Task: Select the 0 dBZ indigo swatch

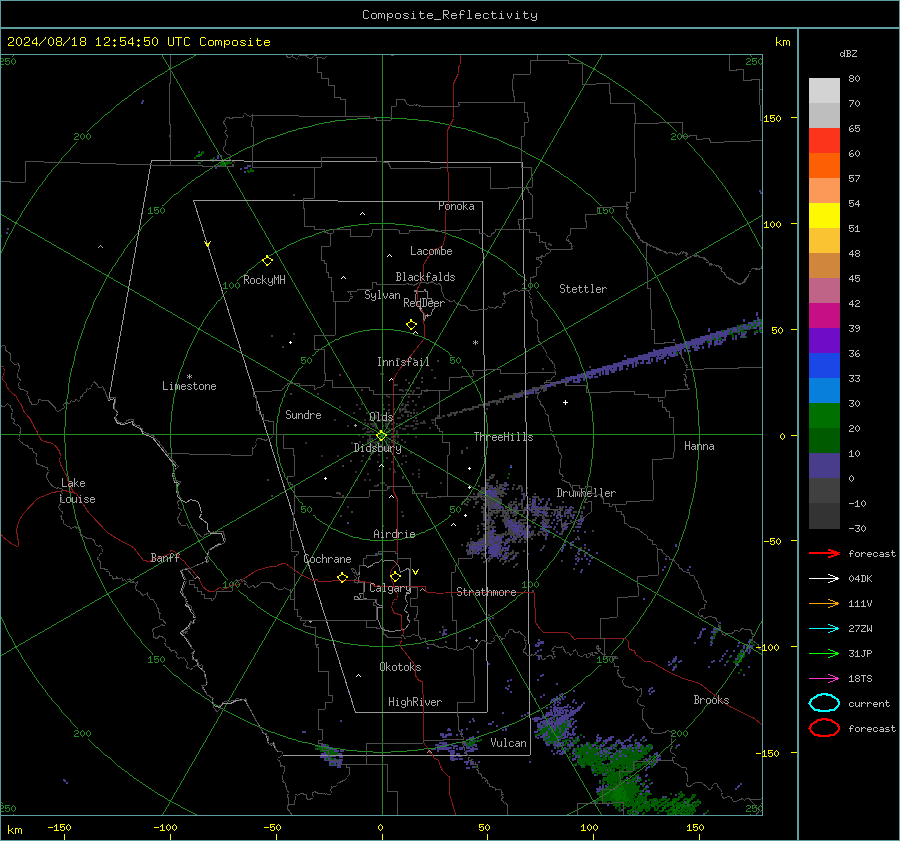Action: coord(824,466)
